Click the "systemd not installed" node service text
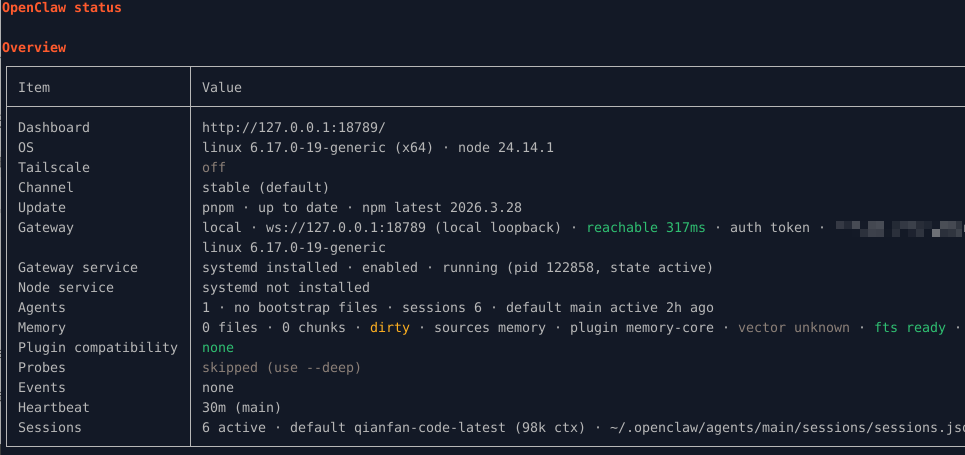The image size is (965, 455). pyautogui.click(x=285, y=287)
